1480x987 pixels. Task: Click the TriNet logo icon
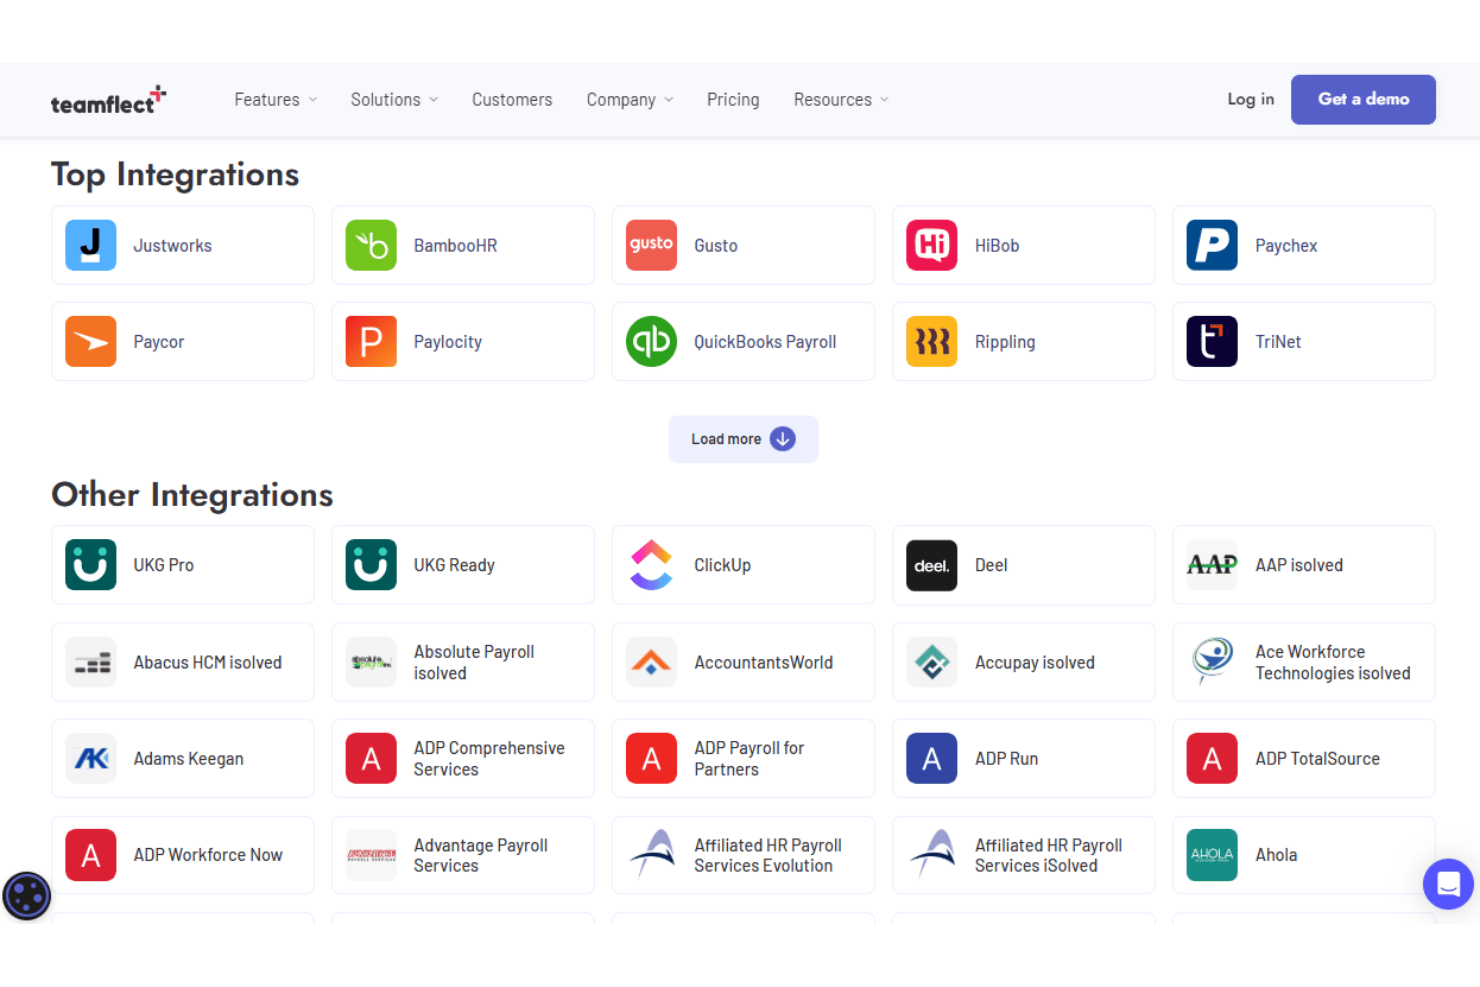(x=1212, y=341)
